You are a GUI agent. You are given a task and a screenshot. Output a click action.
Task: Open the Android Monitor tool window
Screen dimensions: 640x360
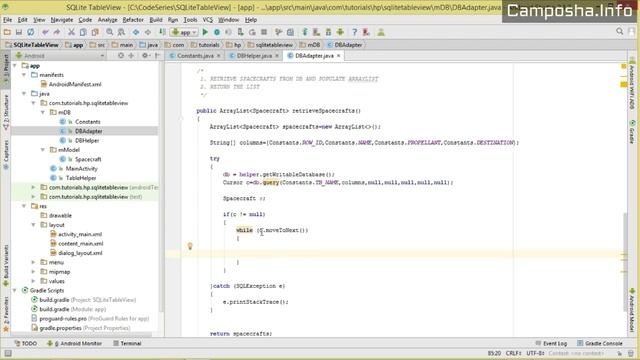[x=74, y=344]
